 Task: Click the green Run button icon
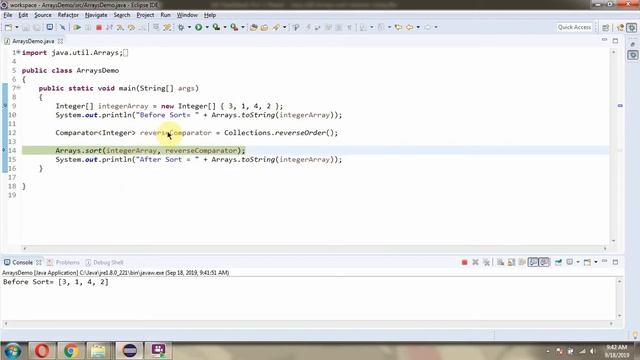click(199, 27)
